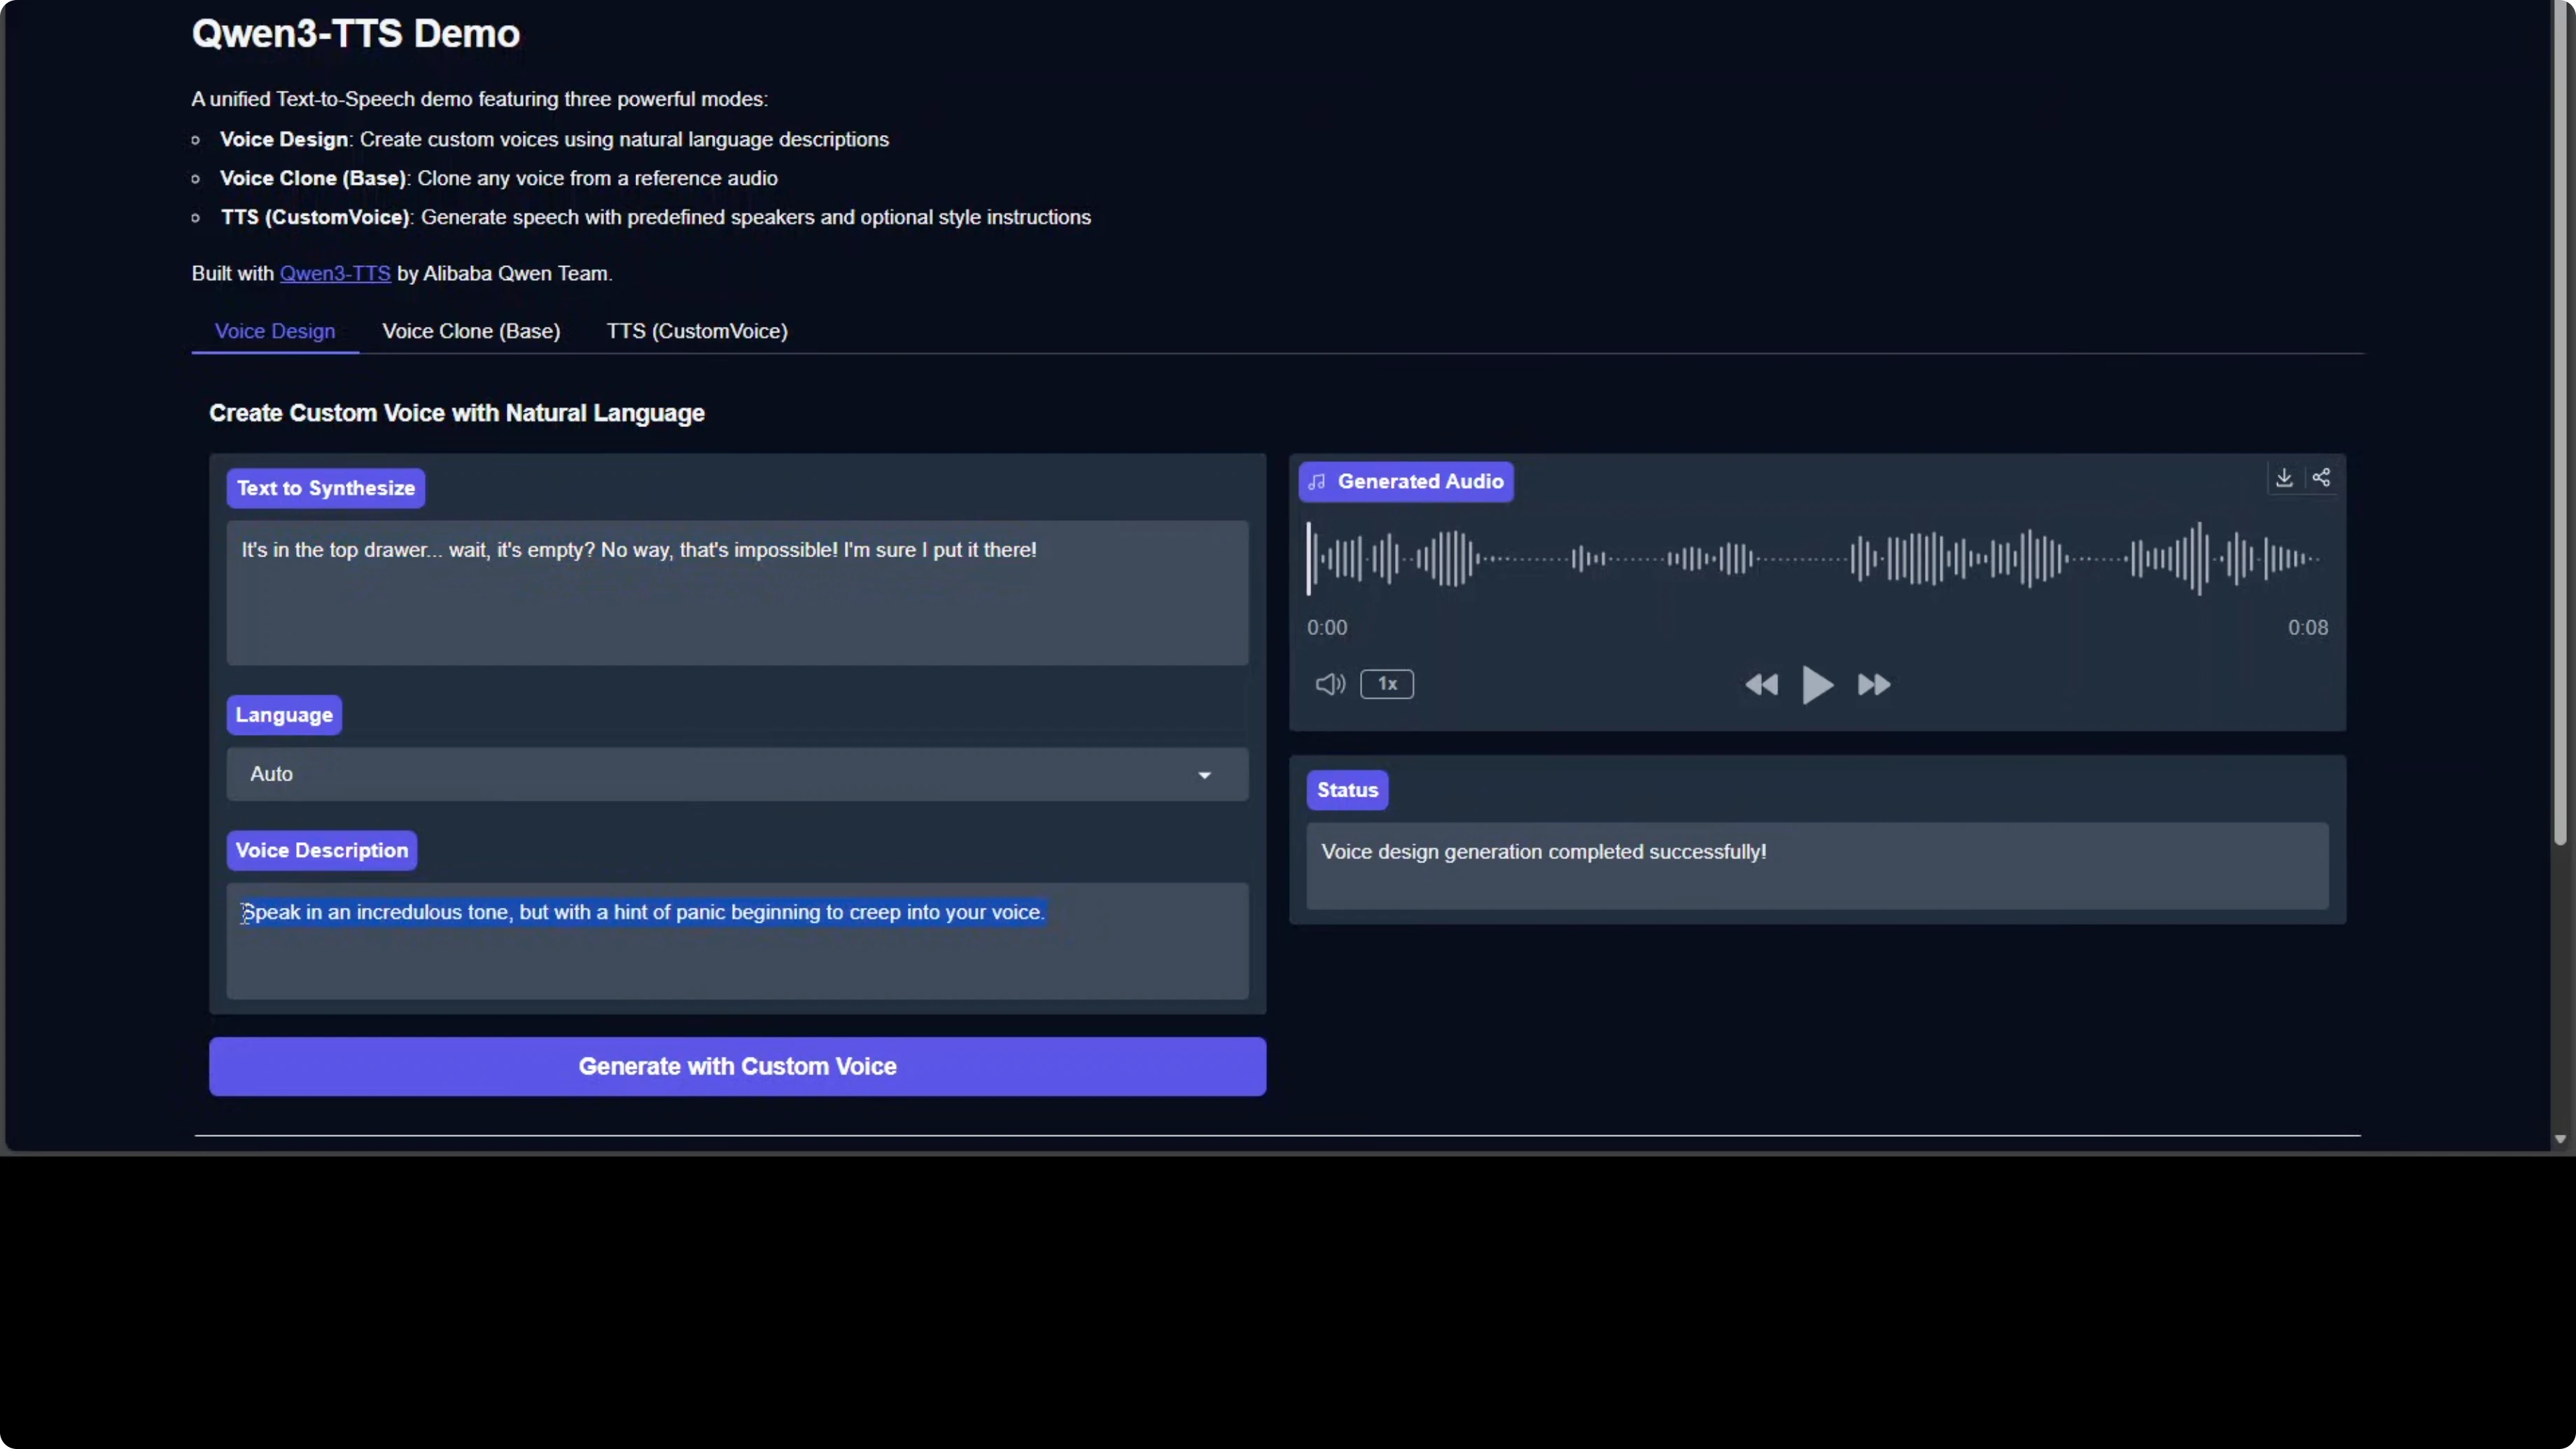Click the share audio icon
The height and width of the screenshot is (1449, 2576).
[2321, 478]
